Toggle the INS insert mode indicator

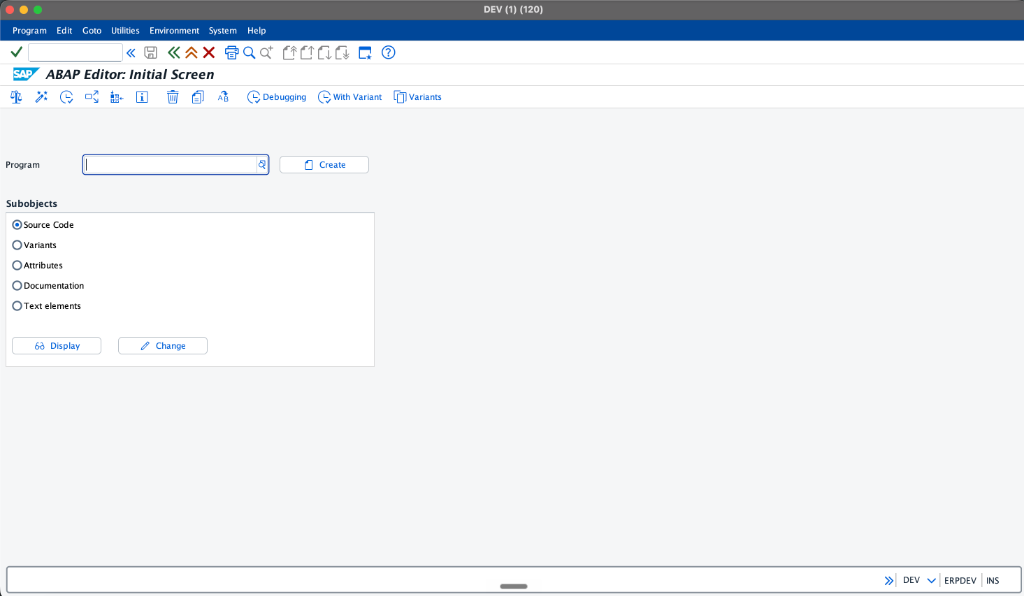click(993, 580)
